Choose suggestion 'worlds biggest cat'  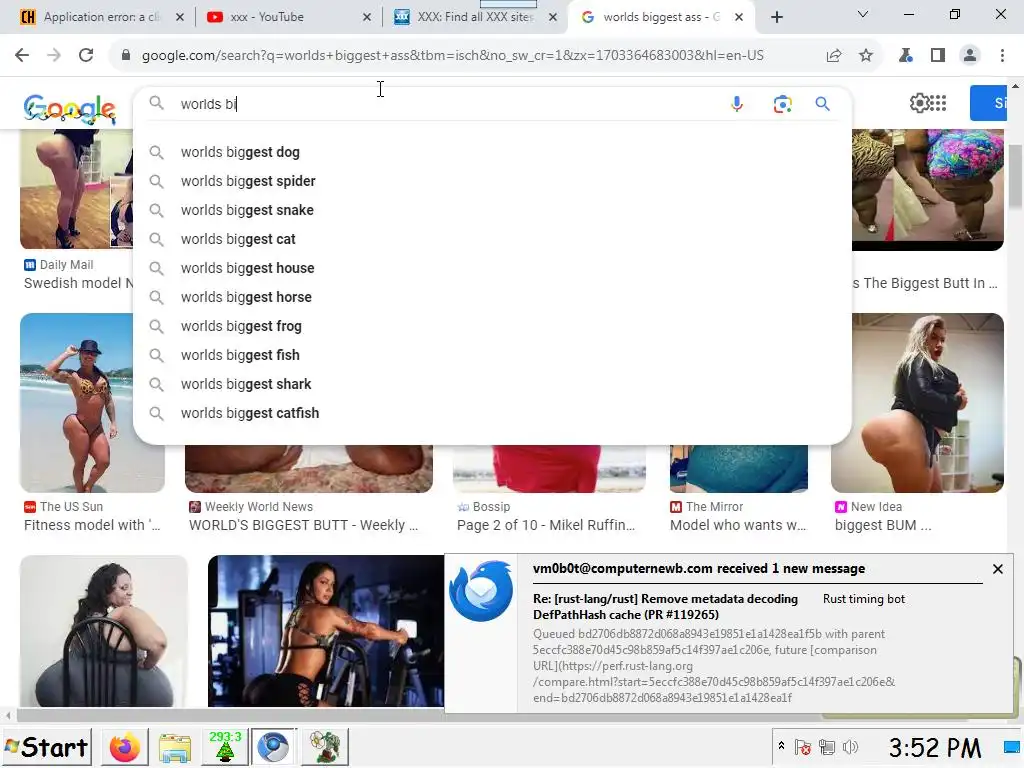tap(492, 239)
